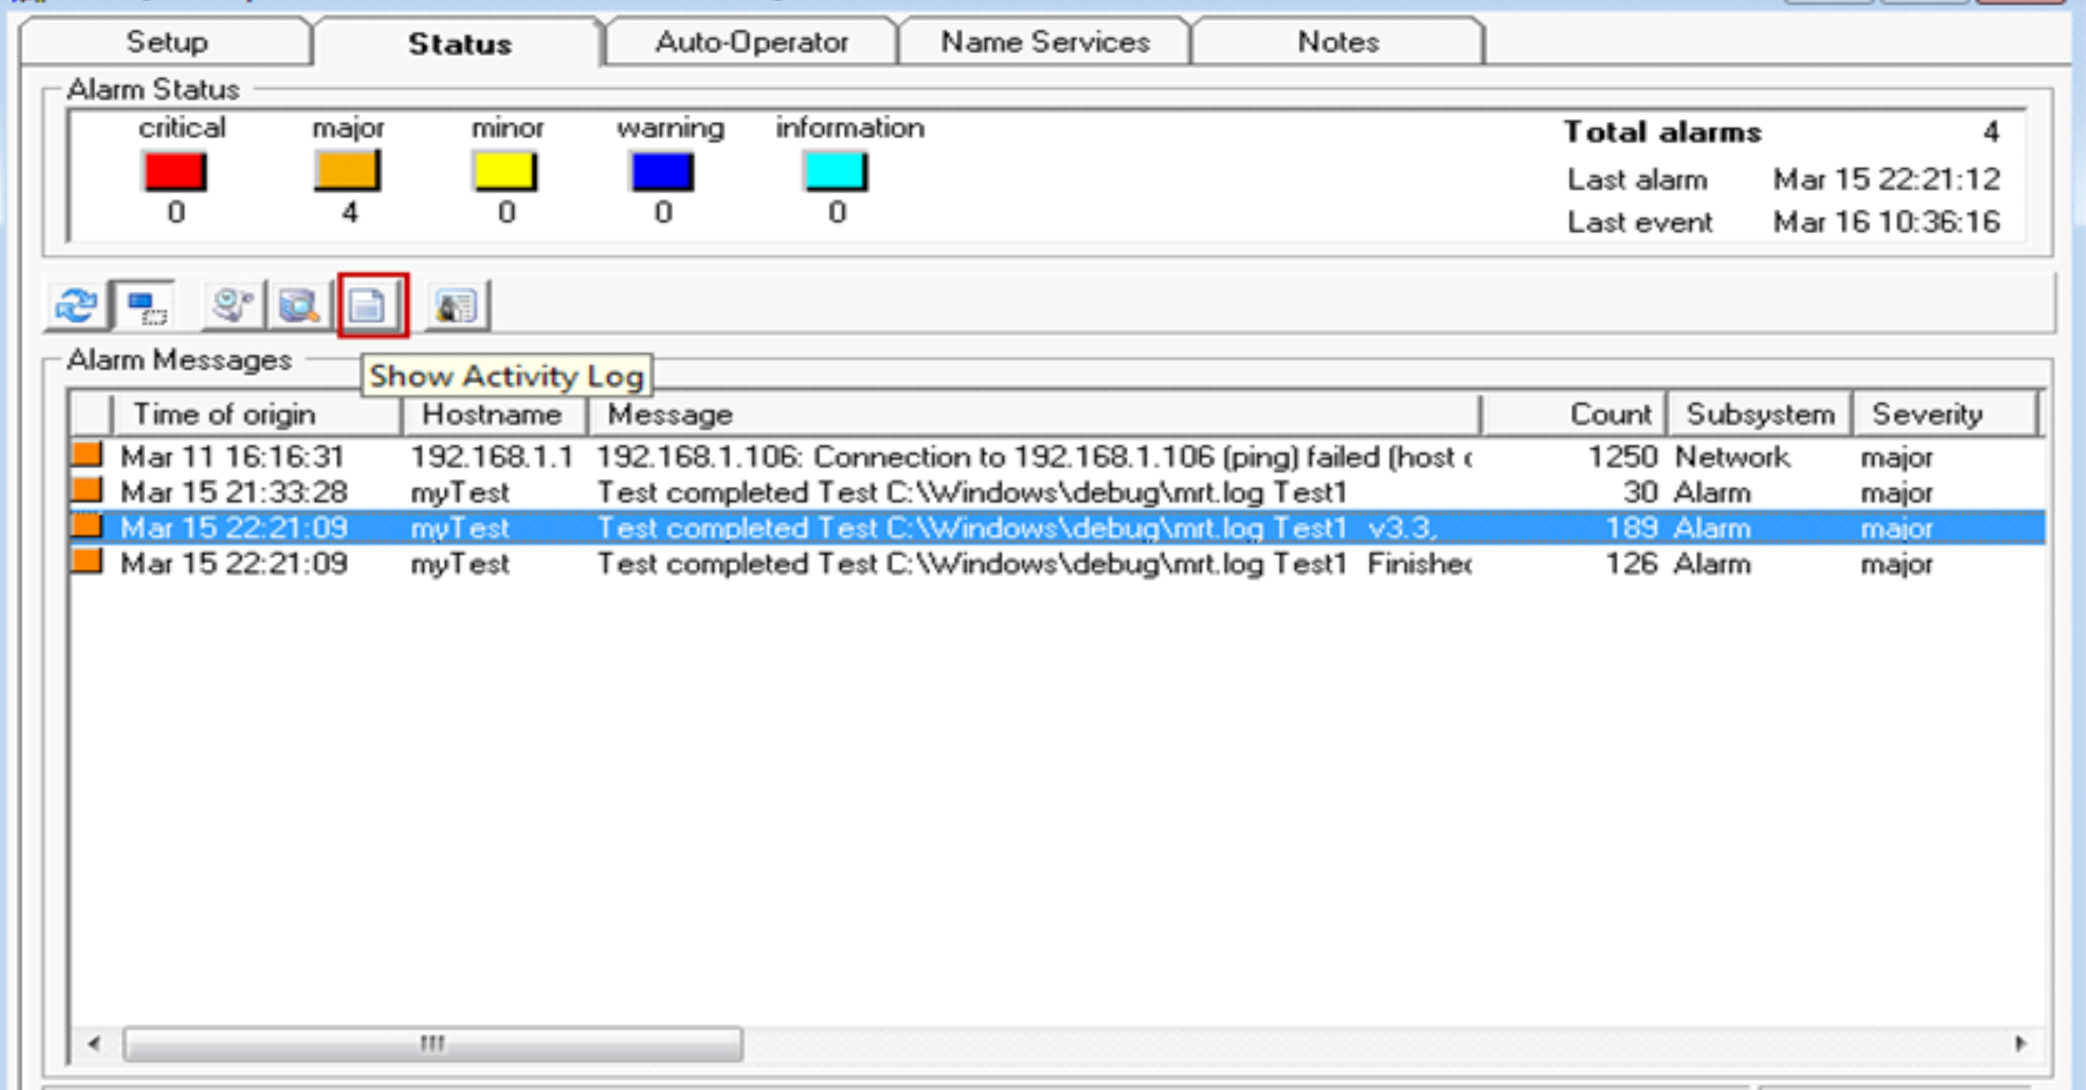Click the orange flag on Network alarm row
This screenshot has height=1090, width=2086.
(x=88, y=456)
